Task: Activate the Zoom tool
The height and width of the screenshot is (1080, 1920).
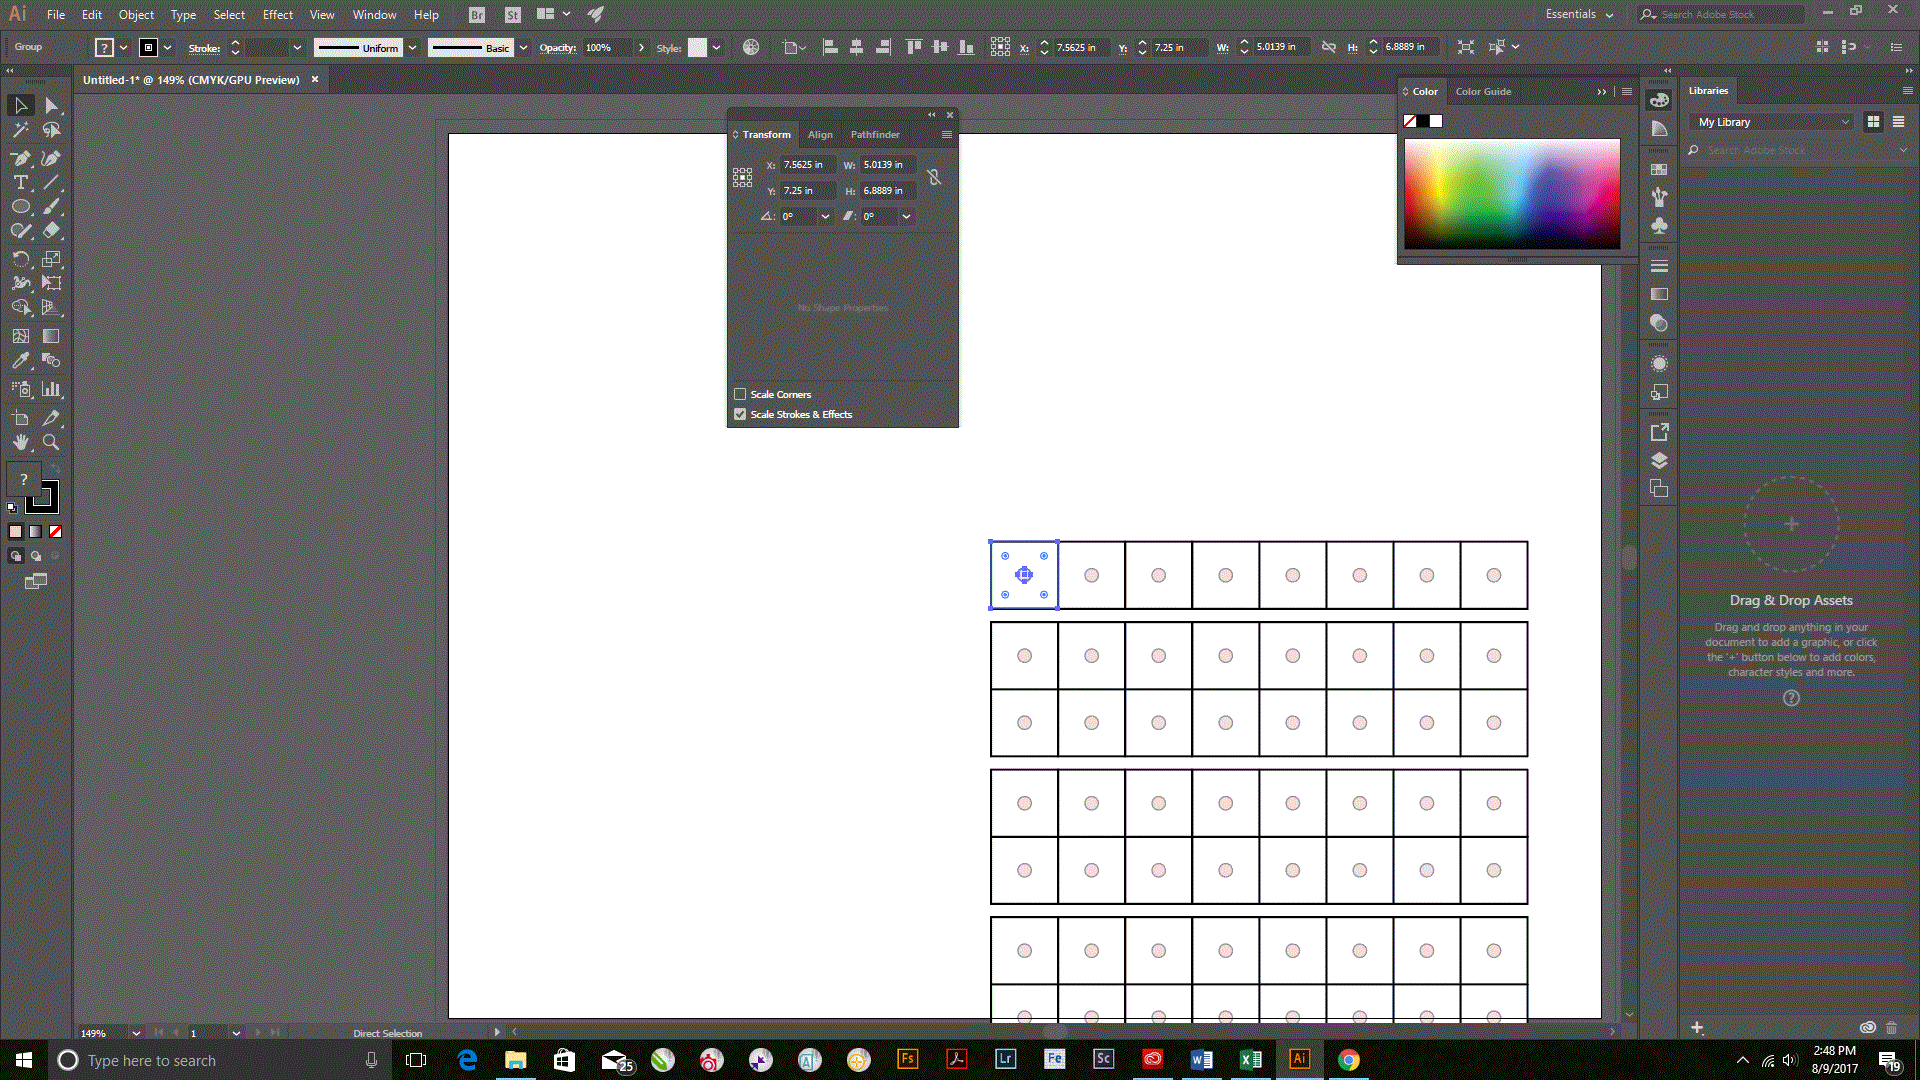Action: pyautogui.click(x=51, y=442)
